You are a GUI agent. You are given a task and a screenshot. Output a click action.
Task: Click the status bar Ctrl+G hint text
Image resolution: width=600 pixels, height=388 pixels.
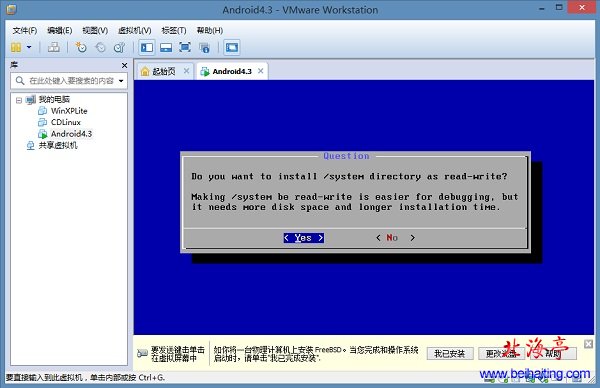85,378
